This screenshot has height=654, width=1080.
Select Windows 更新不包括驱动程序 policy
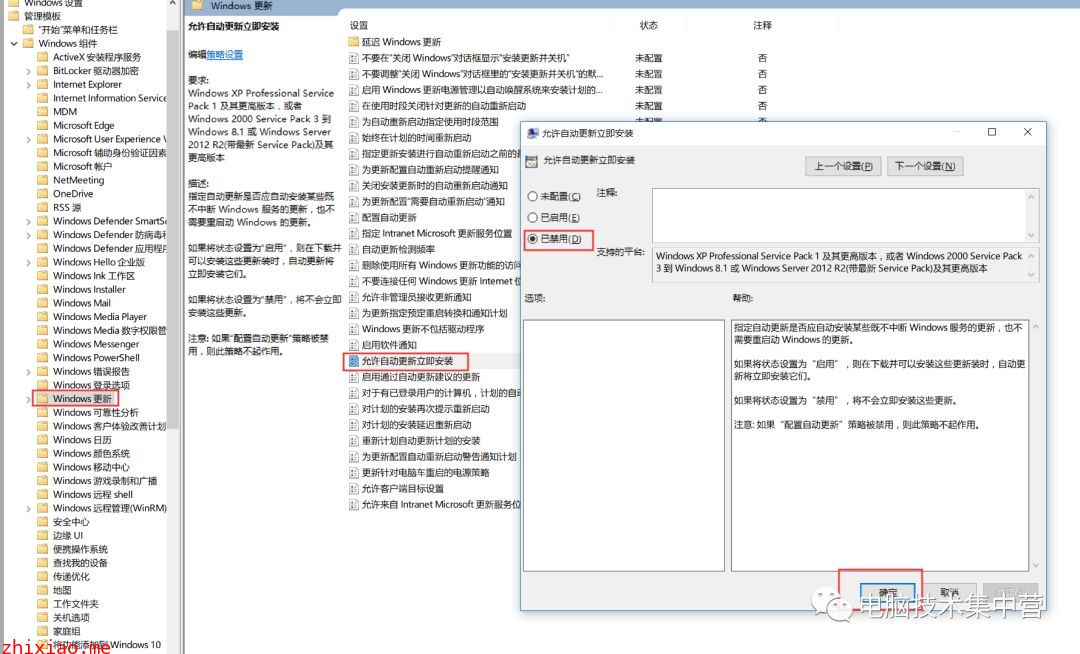point(423,329)
